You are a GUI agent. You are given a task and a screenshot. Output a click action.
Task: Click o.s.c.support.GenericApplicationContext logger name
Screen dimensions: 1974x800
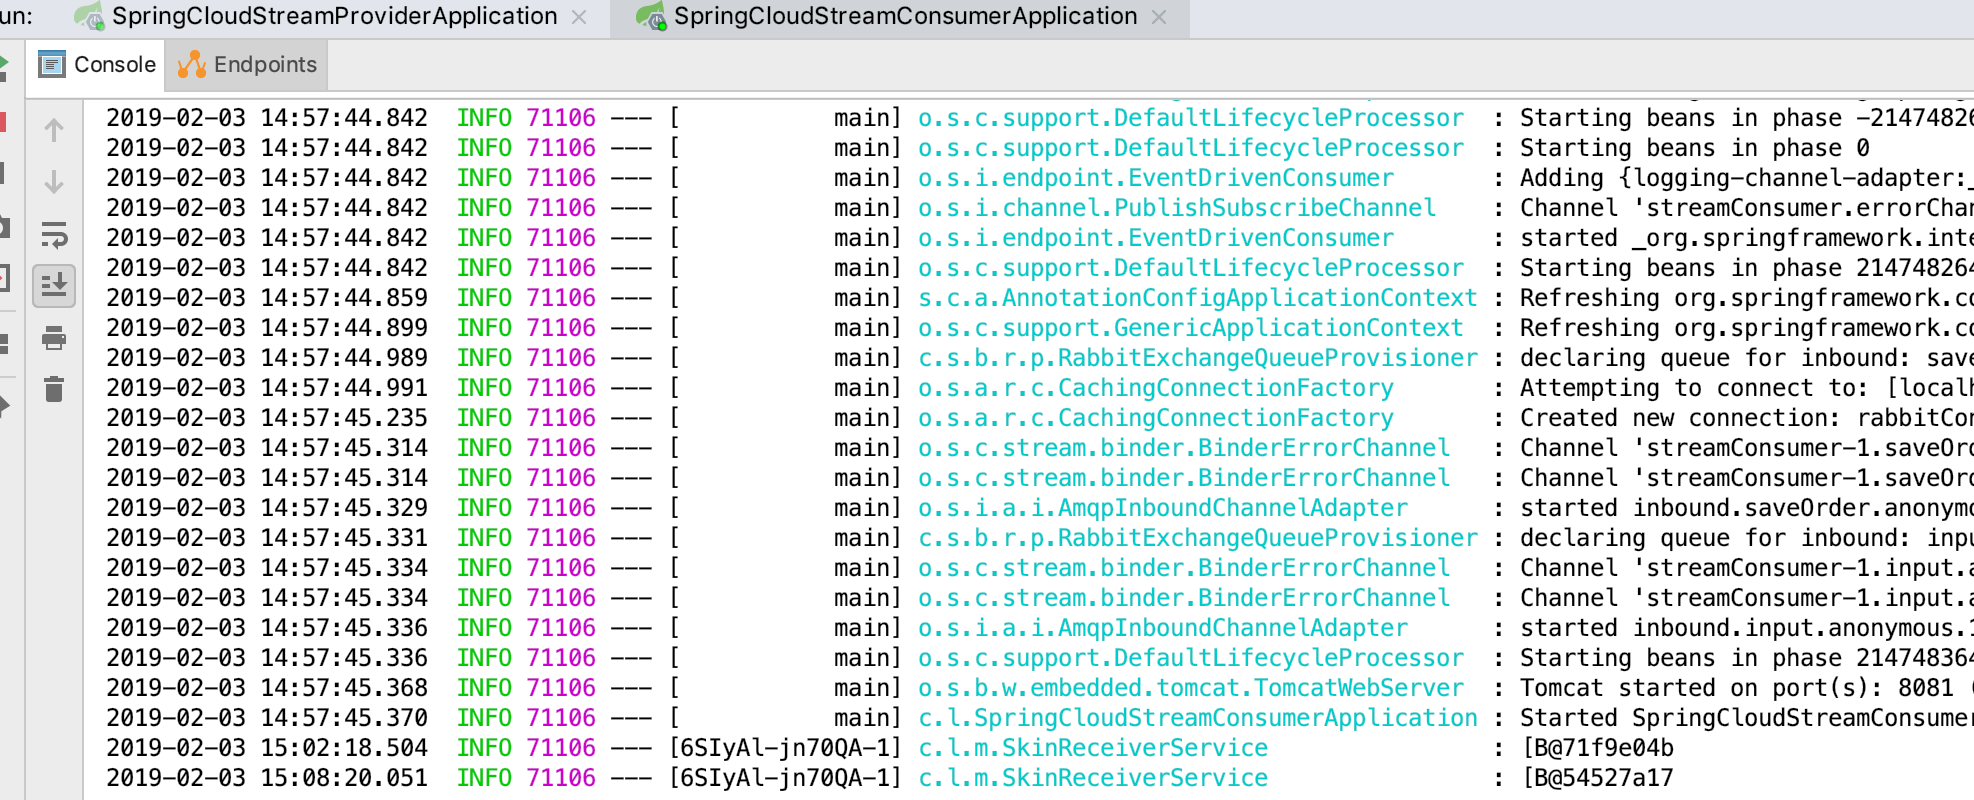[1191, 328]
